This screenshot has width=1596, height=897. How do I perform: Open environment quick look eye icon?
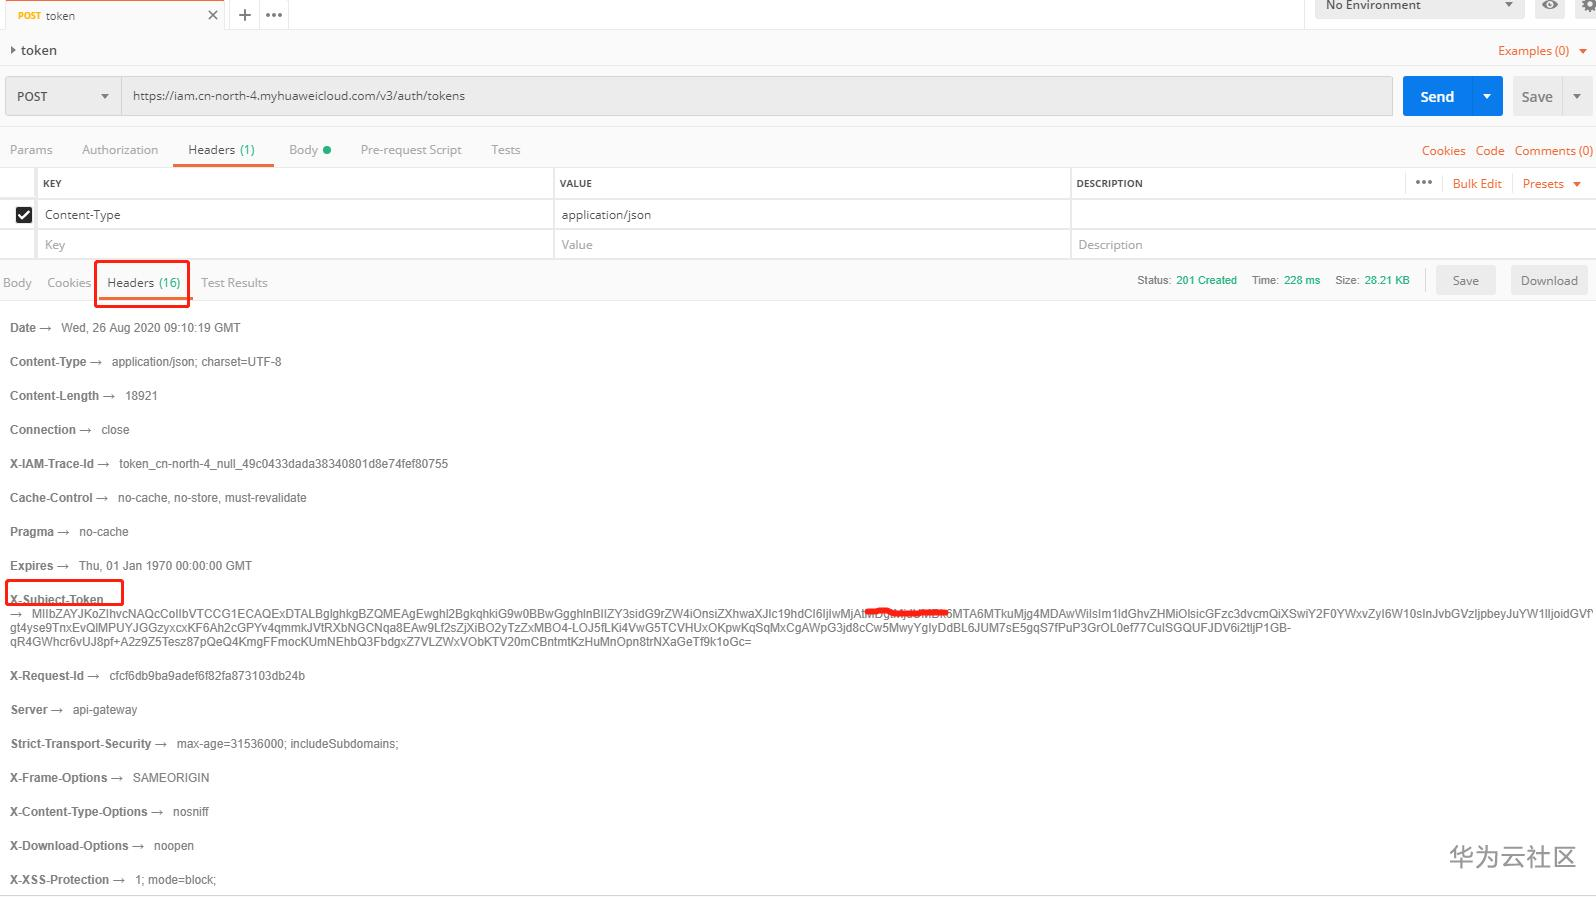[1550, 6]
